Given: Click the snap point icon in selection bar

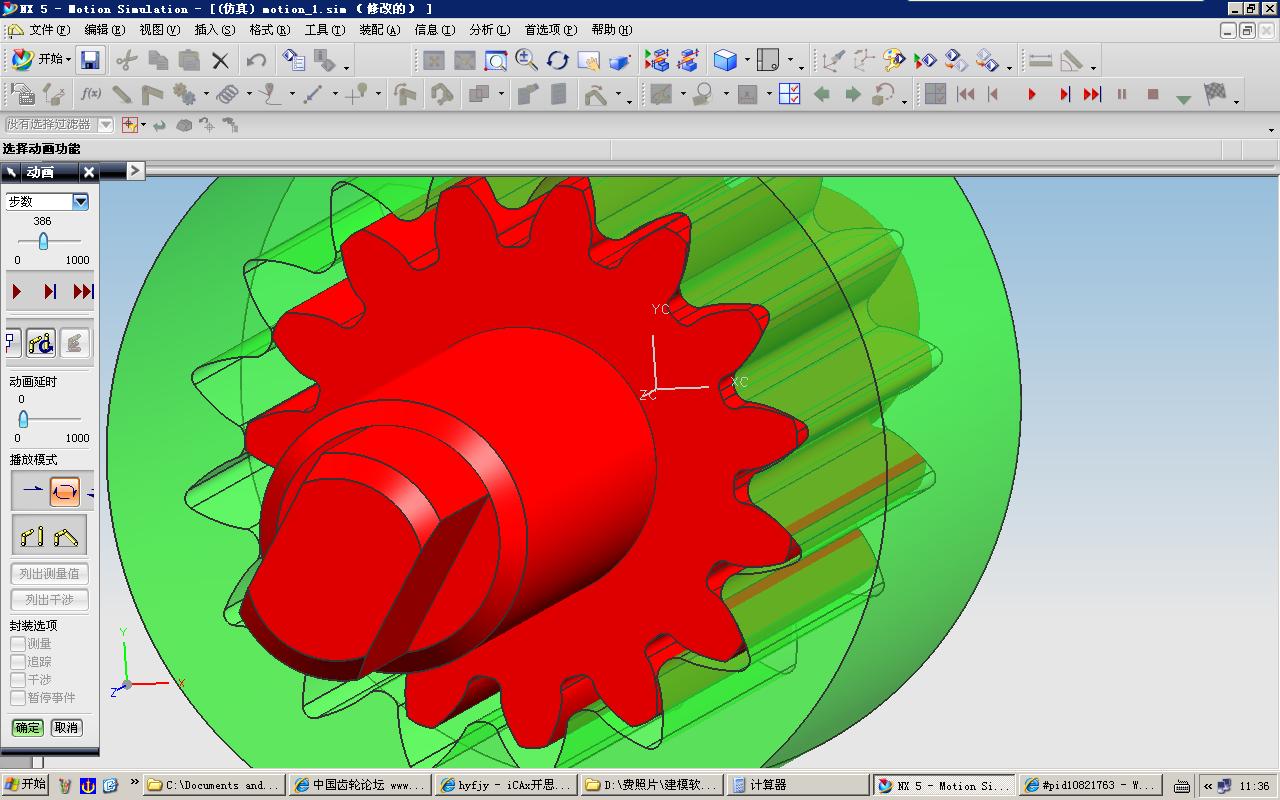Looking at the screenshot, I should [129, 125].
